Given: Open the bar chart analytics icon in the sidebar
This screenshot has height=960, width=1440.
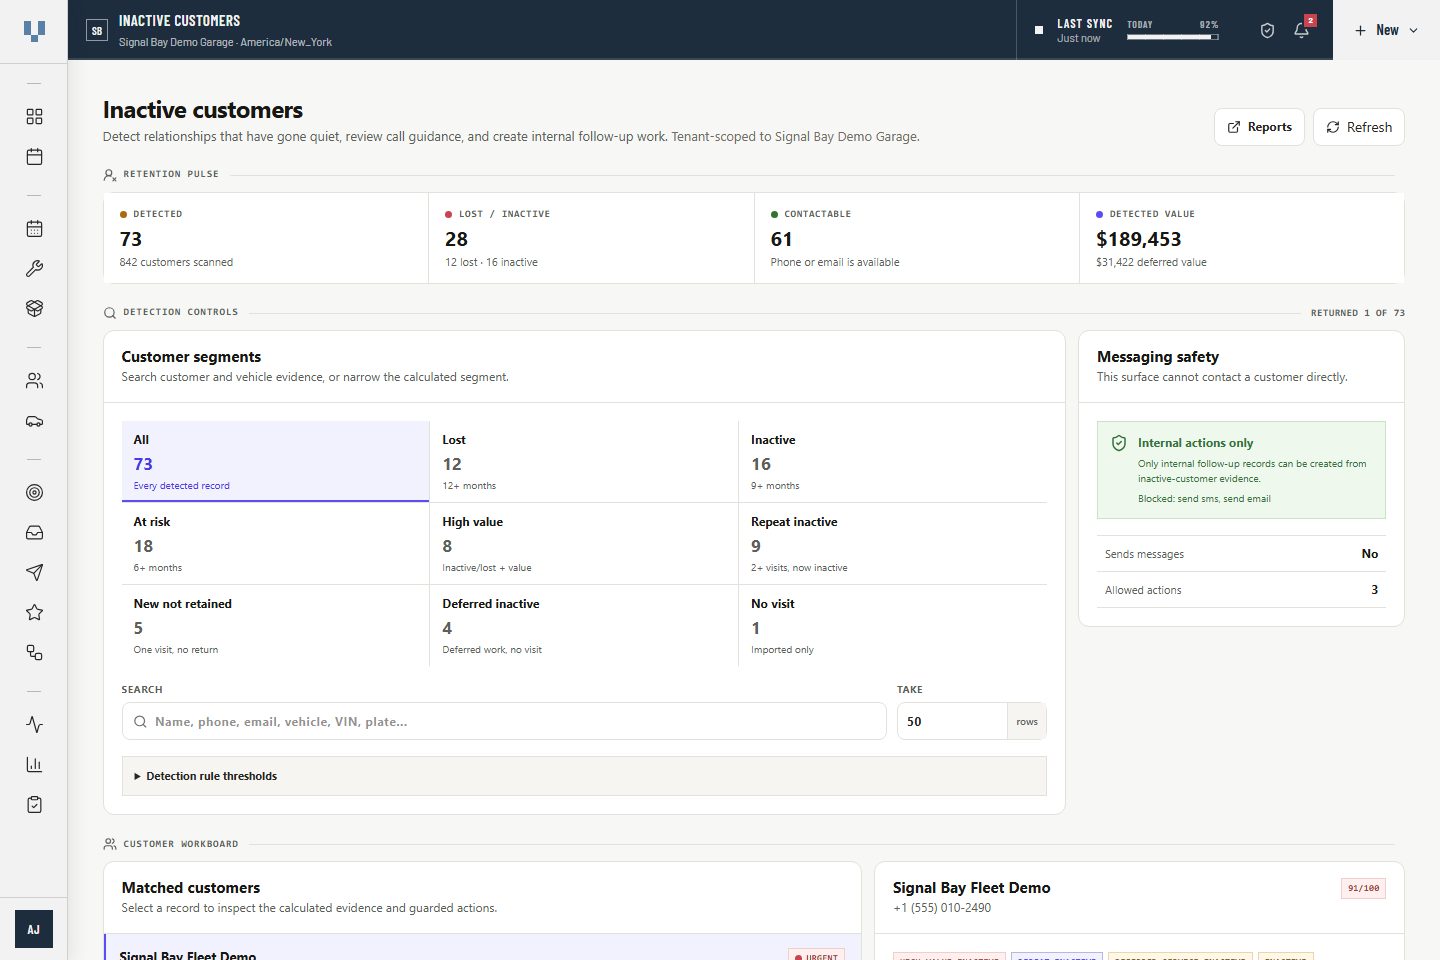Looking at the screenshot, I should pos(34,765).
